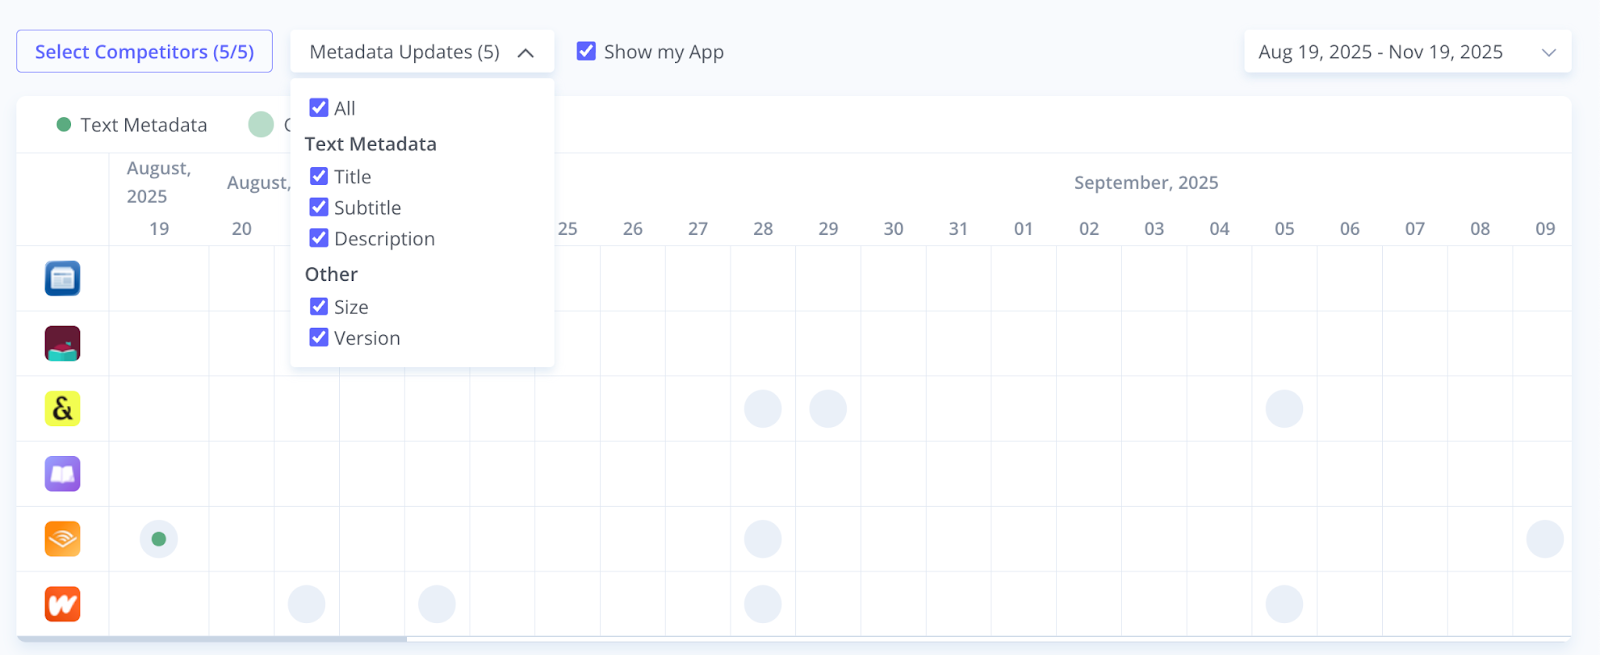The height and width of the screenshot is (655, 1600).
Task: Click the purple open book app icon
Action: click(62, 474)
